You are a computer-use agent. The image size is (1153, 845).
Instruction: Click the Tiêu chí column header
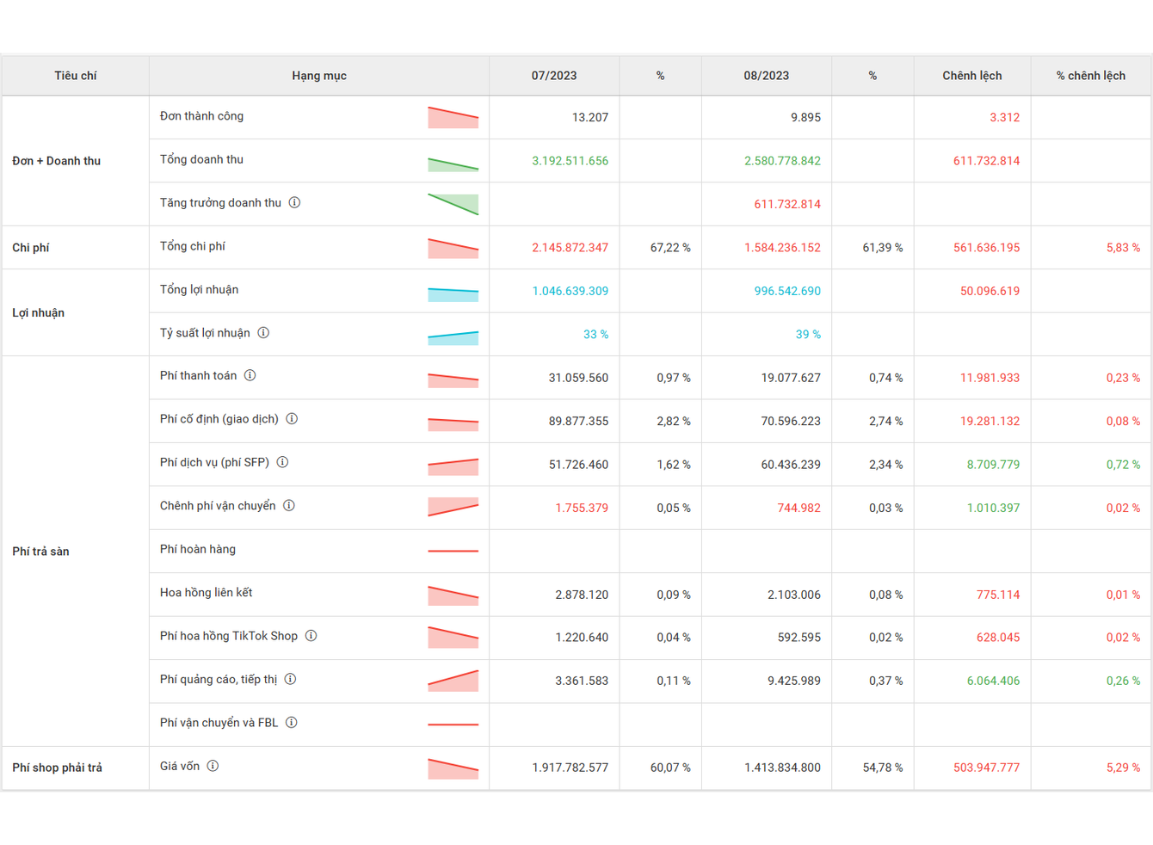coord(76,76)
